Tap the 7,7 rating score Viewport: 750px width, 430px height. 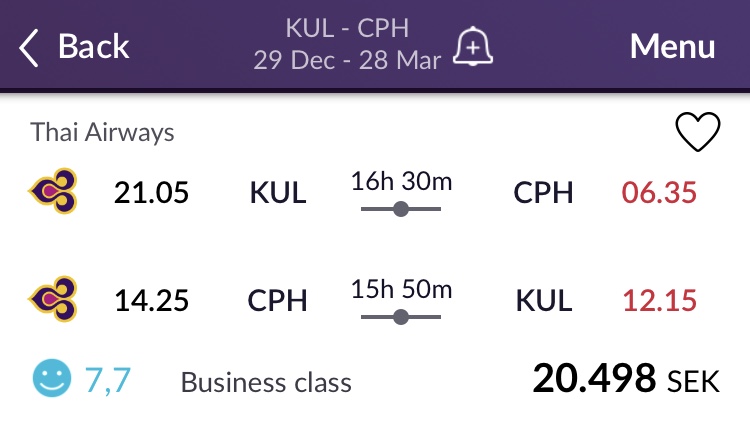106,381
